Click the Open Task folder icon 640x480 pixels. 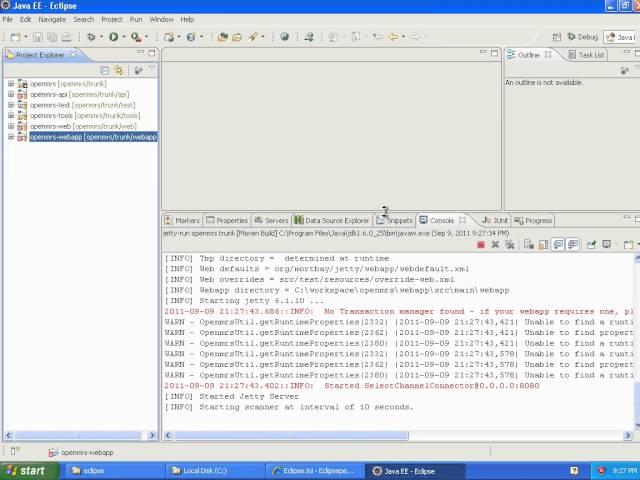point(237,37)
